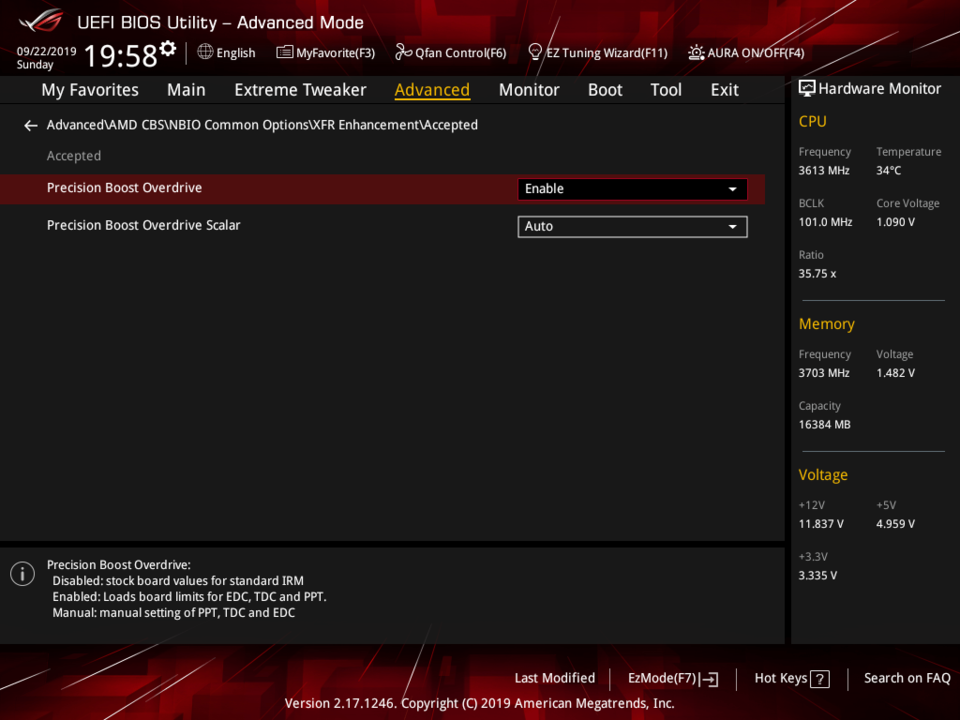
Task: Click the MyFavorite list icon
Action: tap(285, 52)
